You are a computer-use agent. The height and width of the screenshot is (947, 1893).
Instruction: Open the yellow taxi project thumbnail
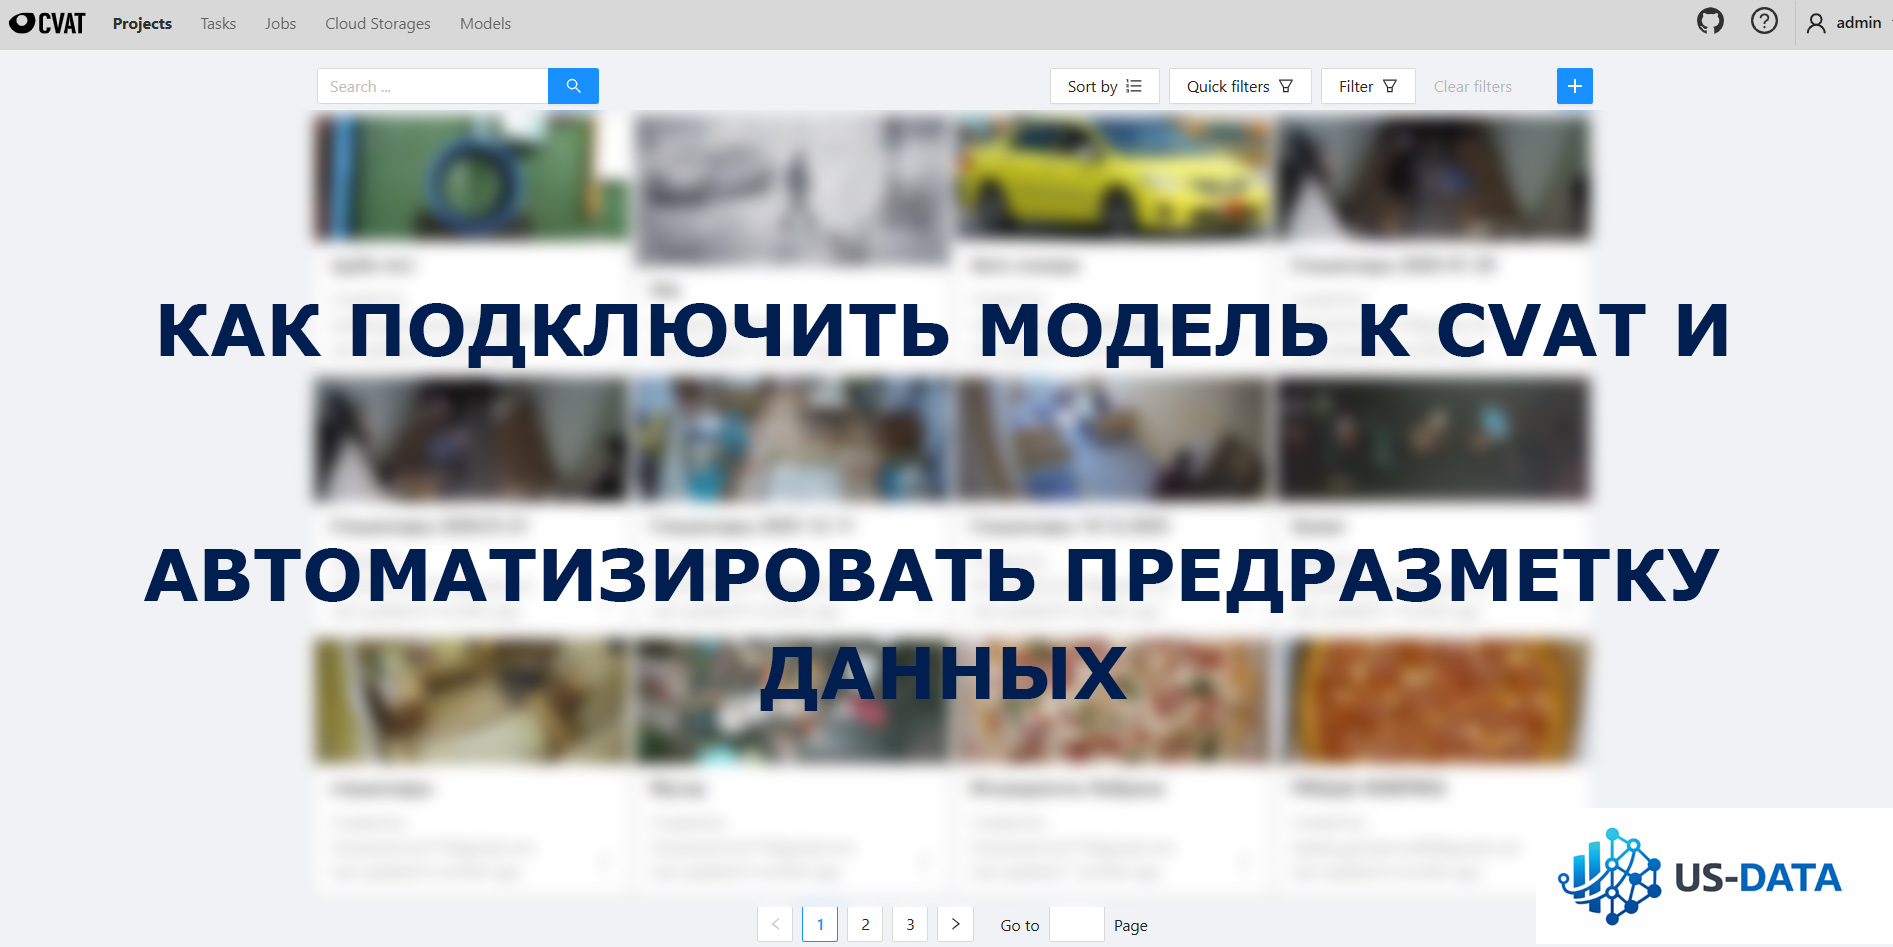[1114, 177]
